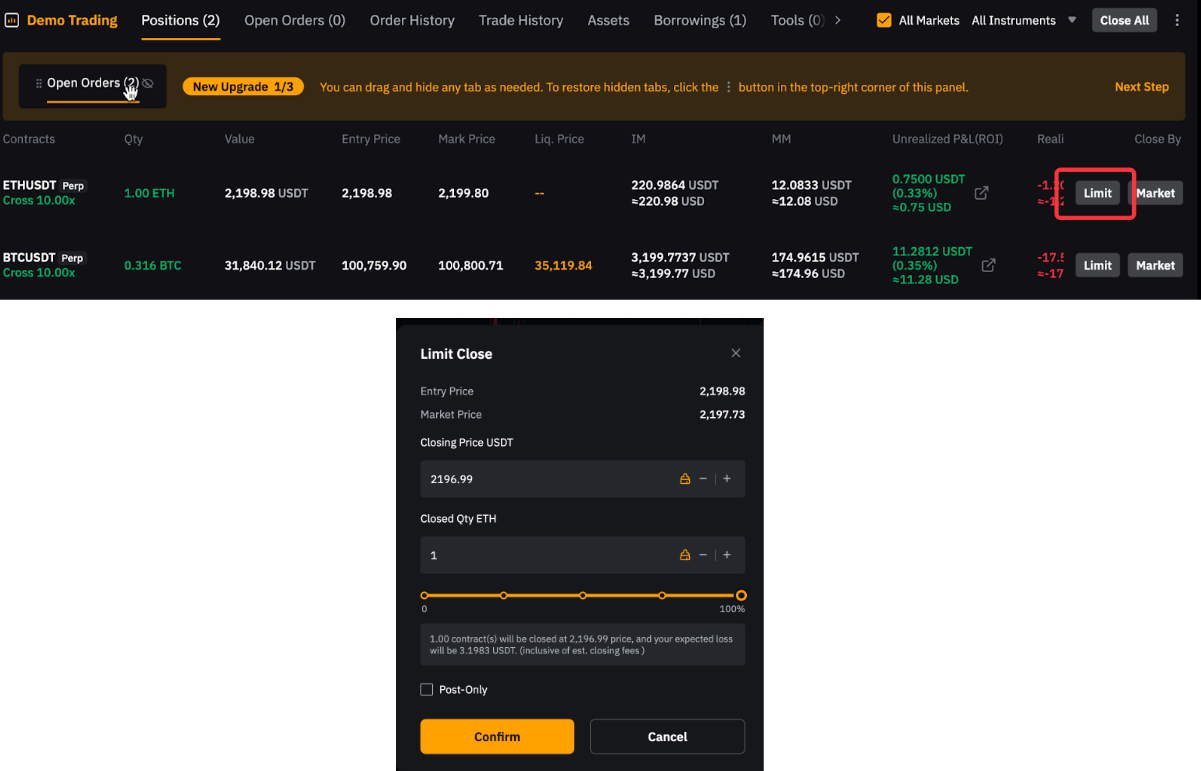Close the Limit Close dialog

736,353
